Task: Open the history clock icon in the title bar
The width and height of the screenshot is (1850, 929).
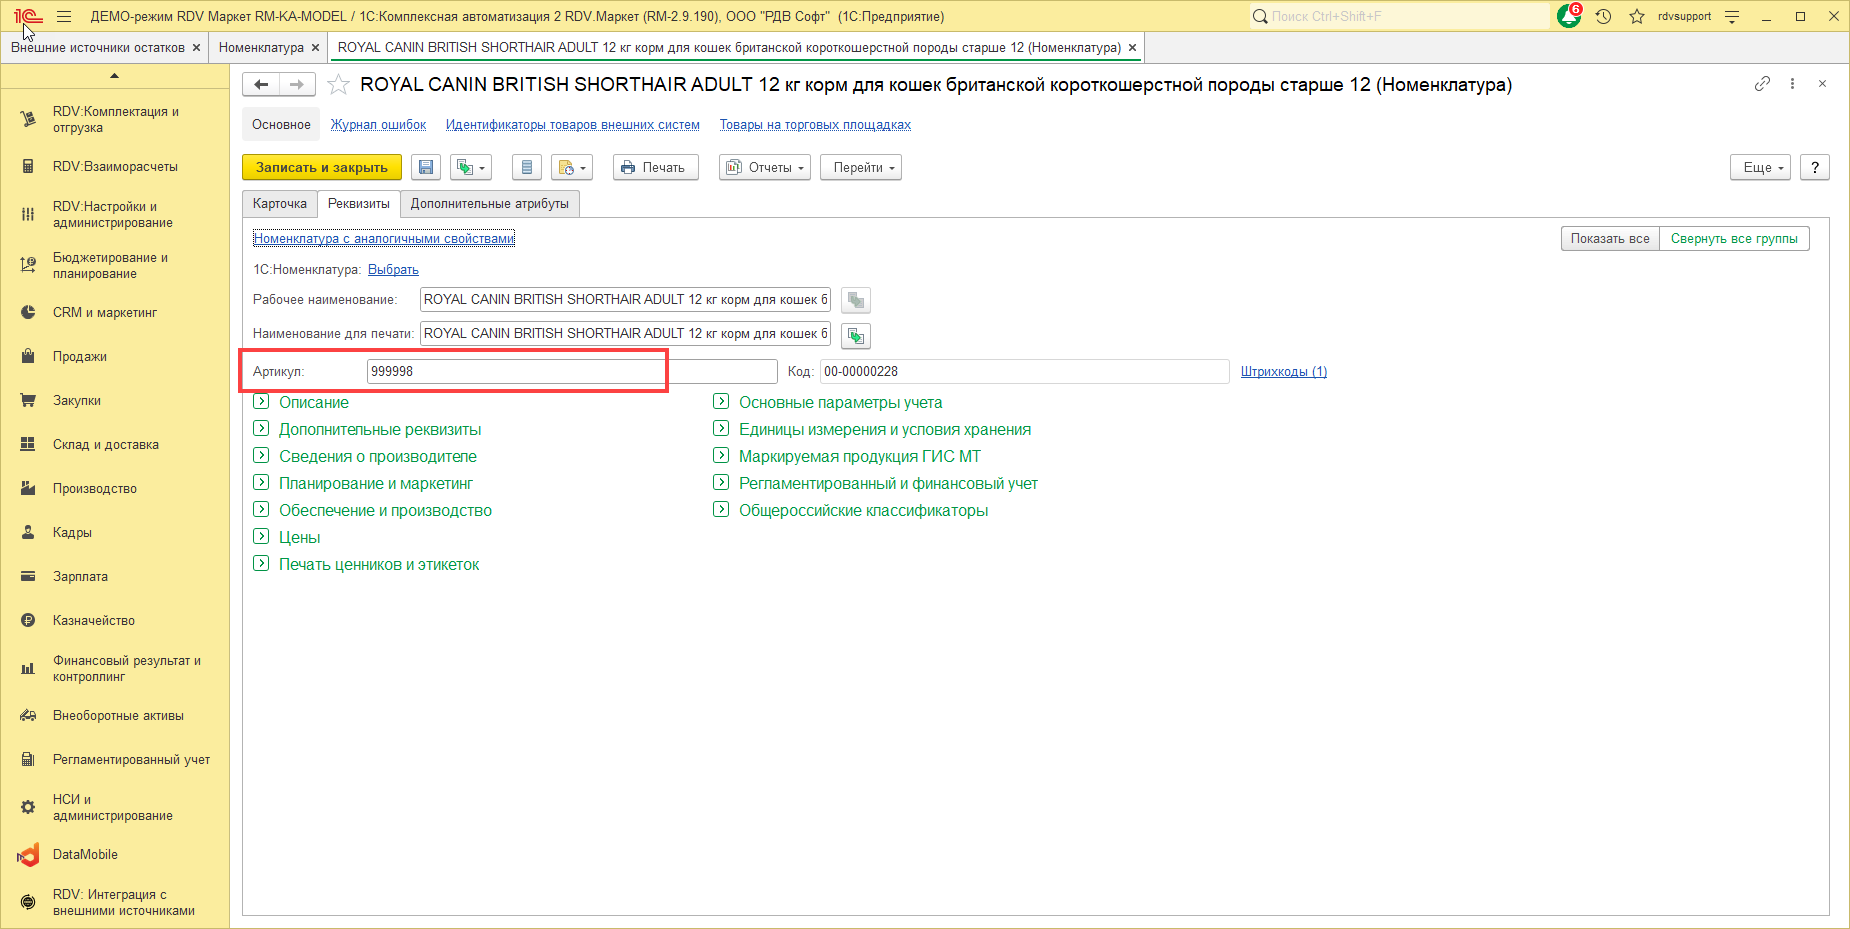Action: 1603,16
